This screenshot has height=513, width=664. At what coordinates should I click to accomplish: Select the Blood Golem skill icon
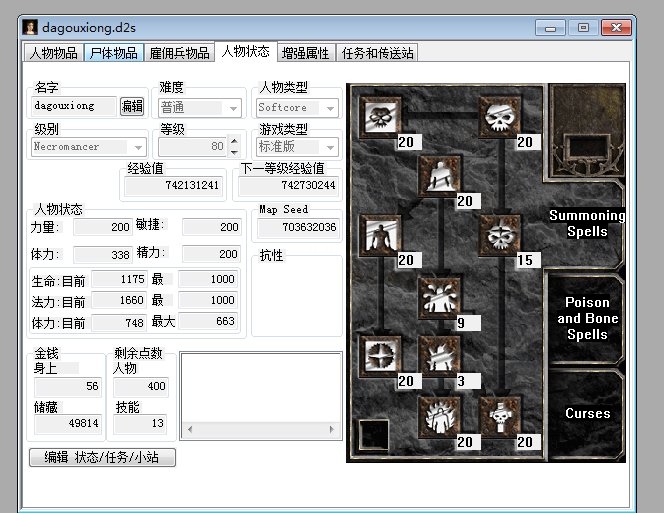(440, 298)
